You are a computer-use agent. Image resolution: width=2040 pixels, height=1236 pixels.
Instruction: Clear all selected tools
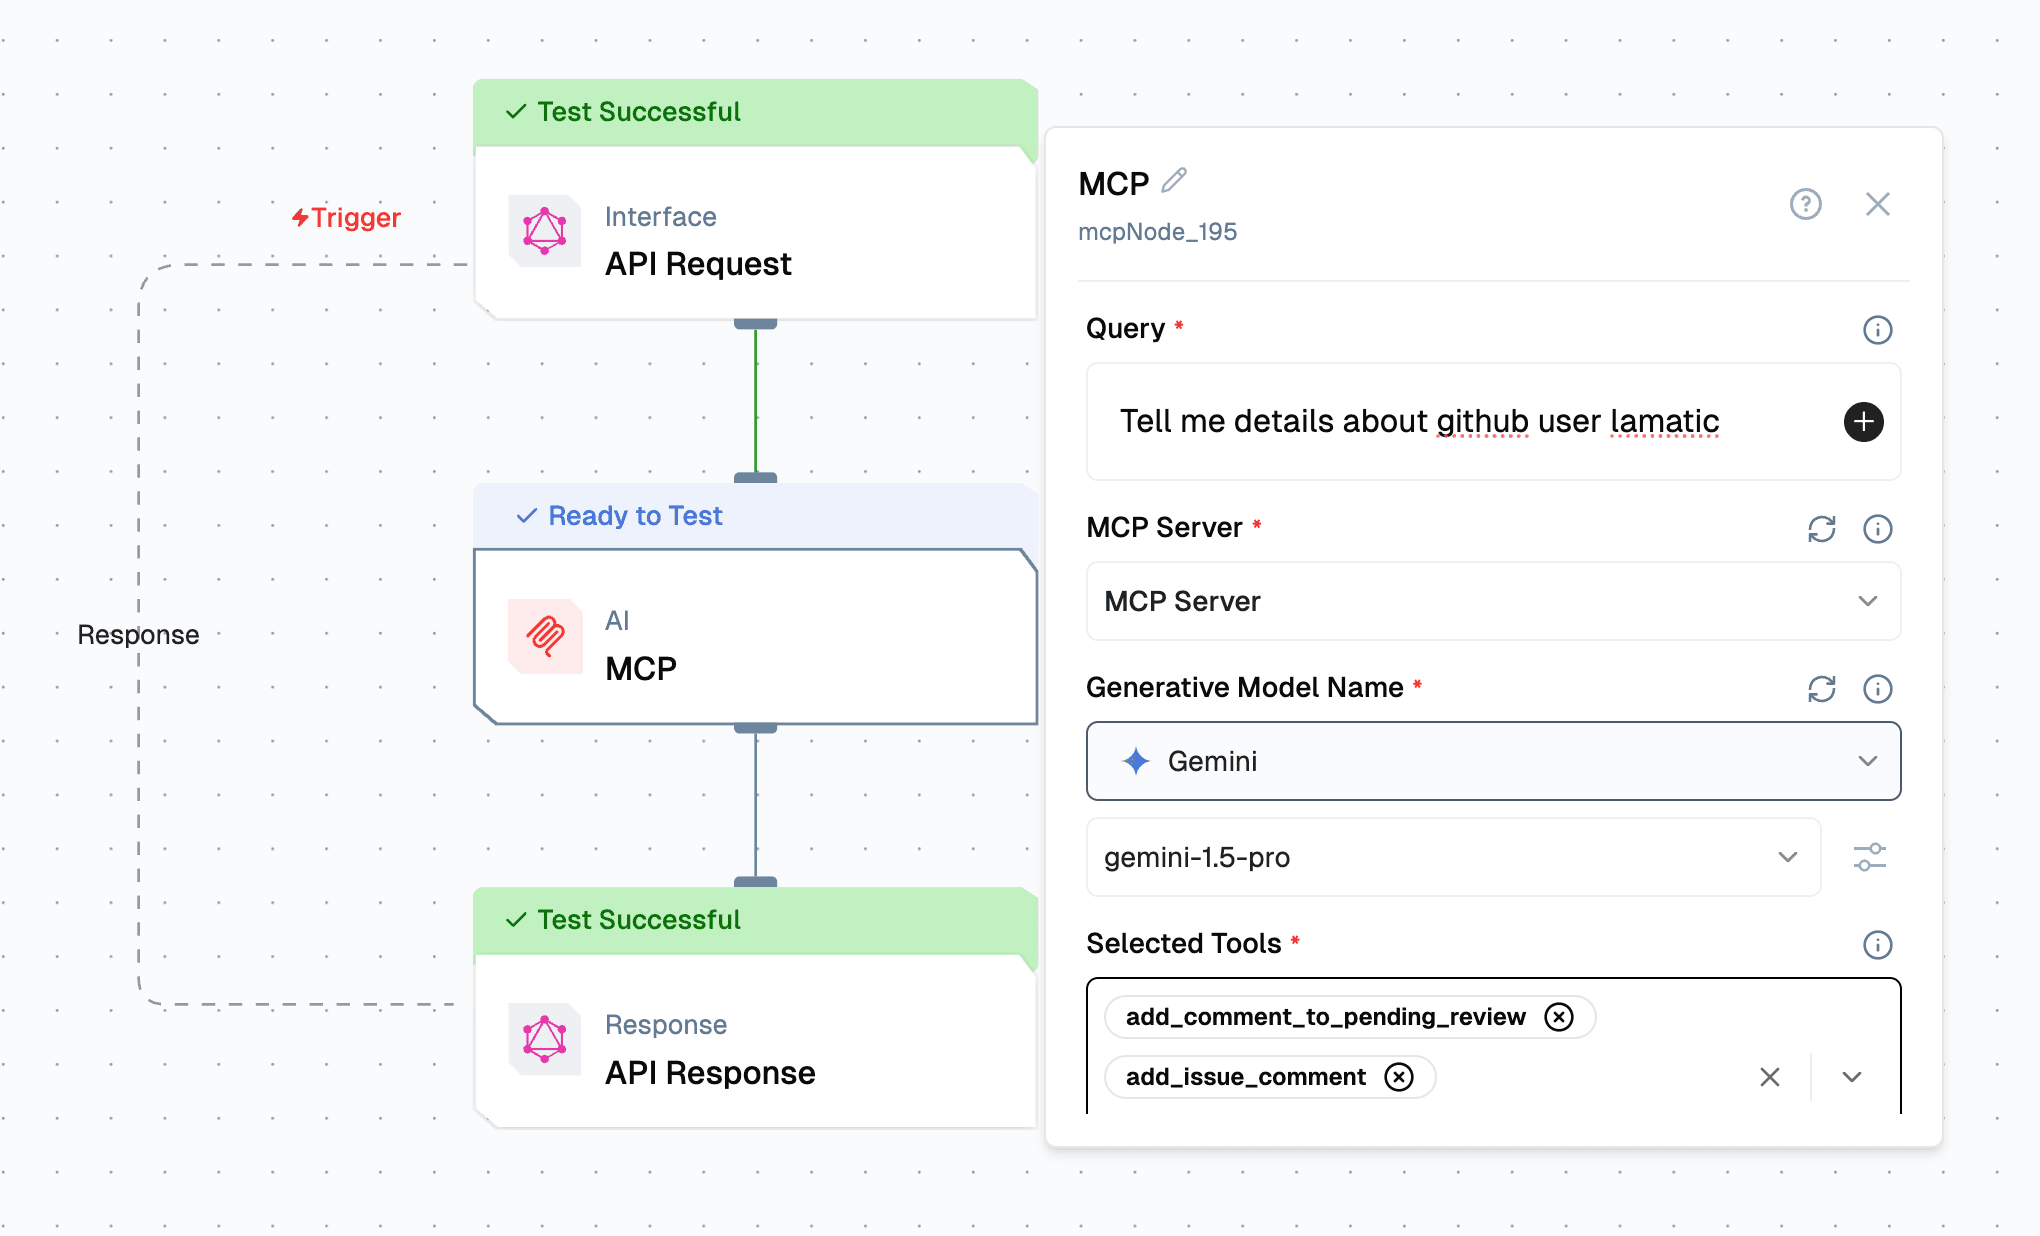pos(1769,1077)
